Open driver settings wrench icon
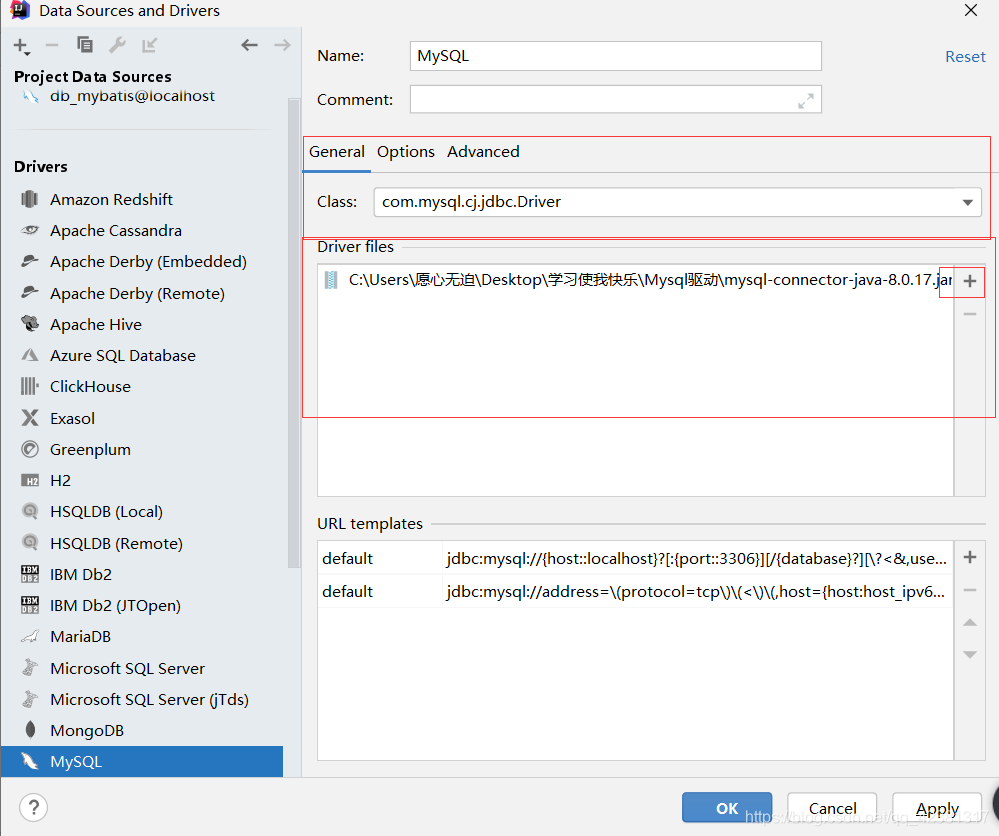Screen dimensions: 999x836 pos(117,45)
